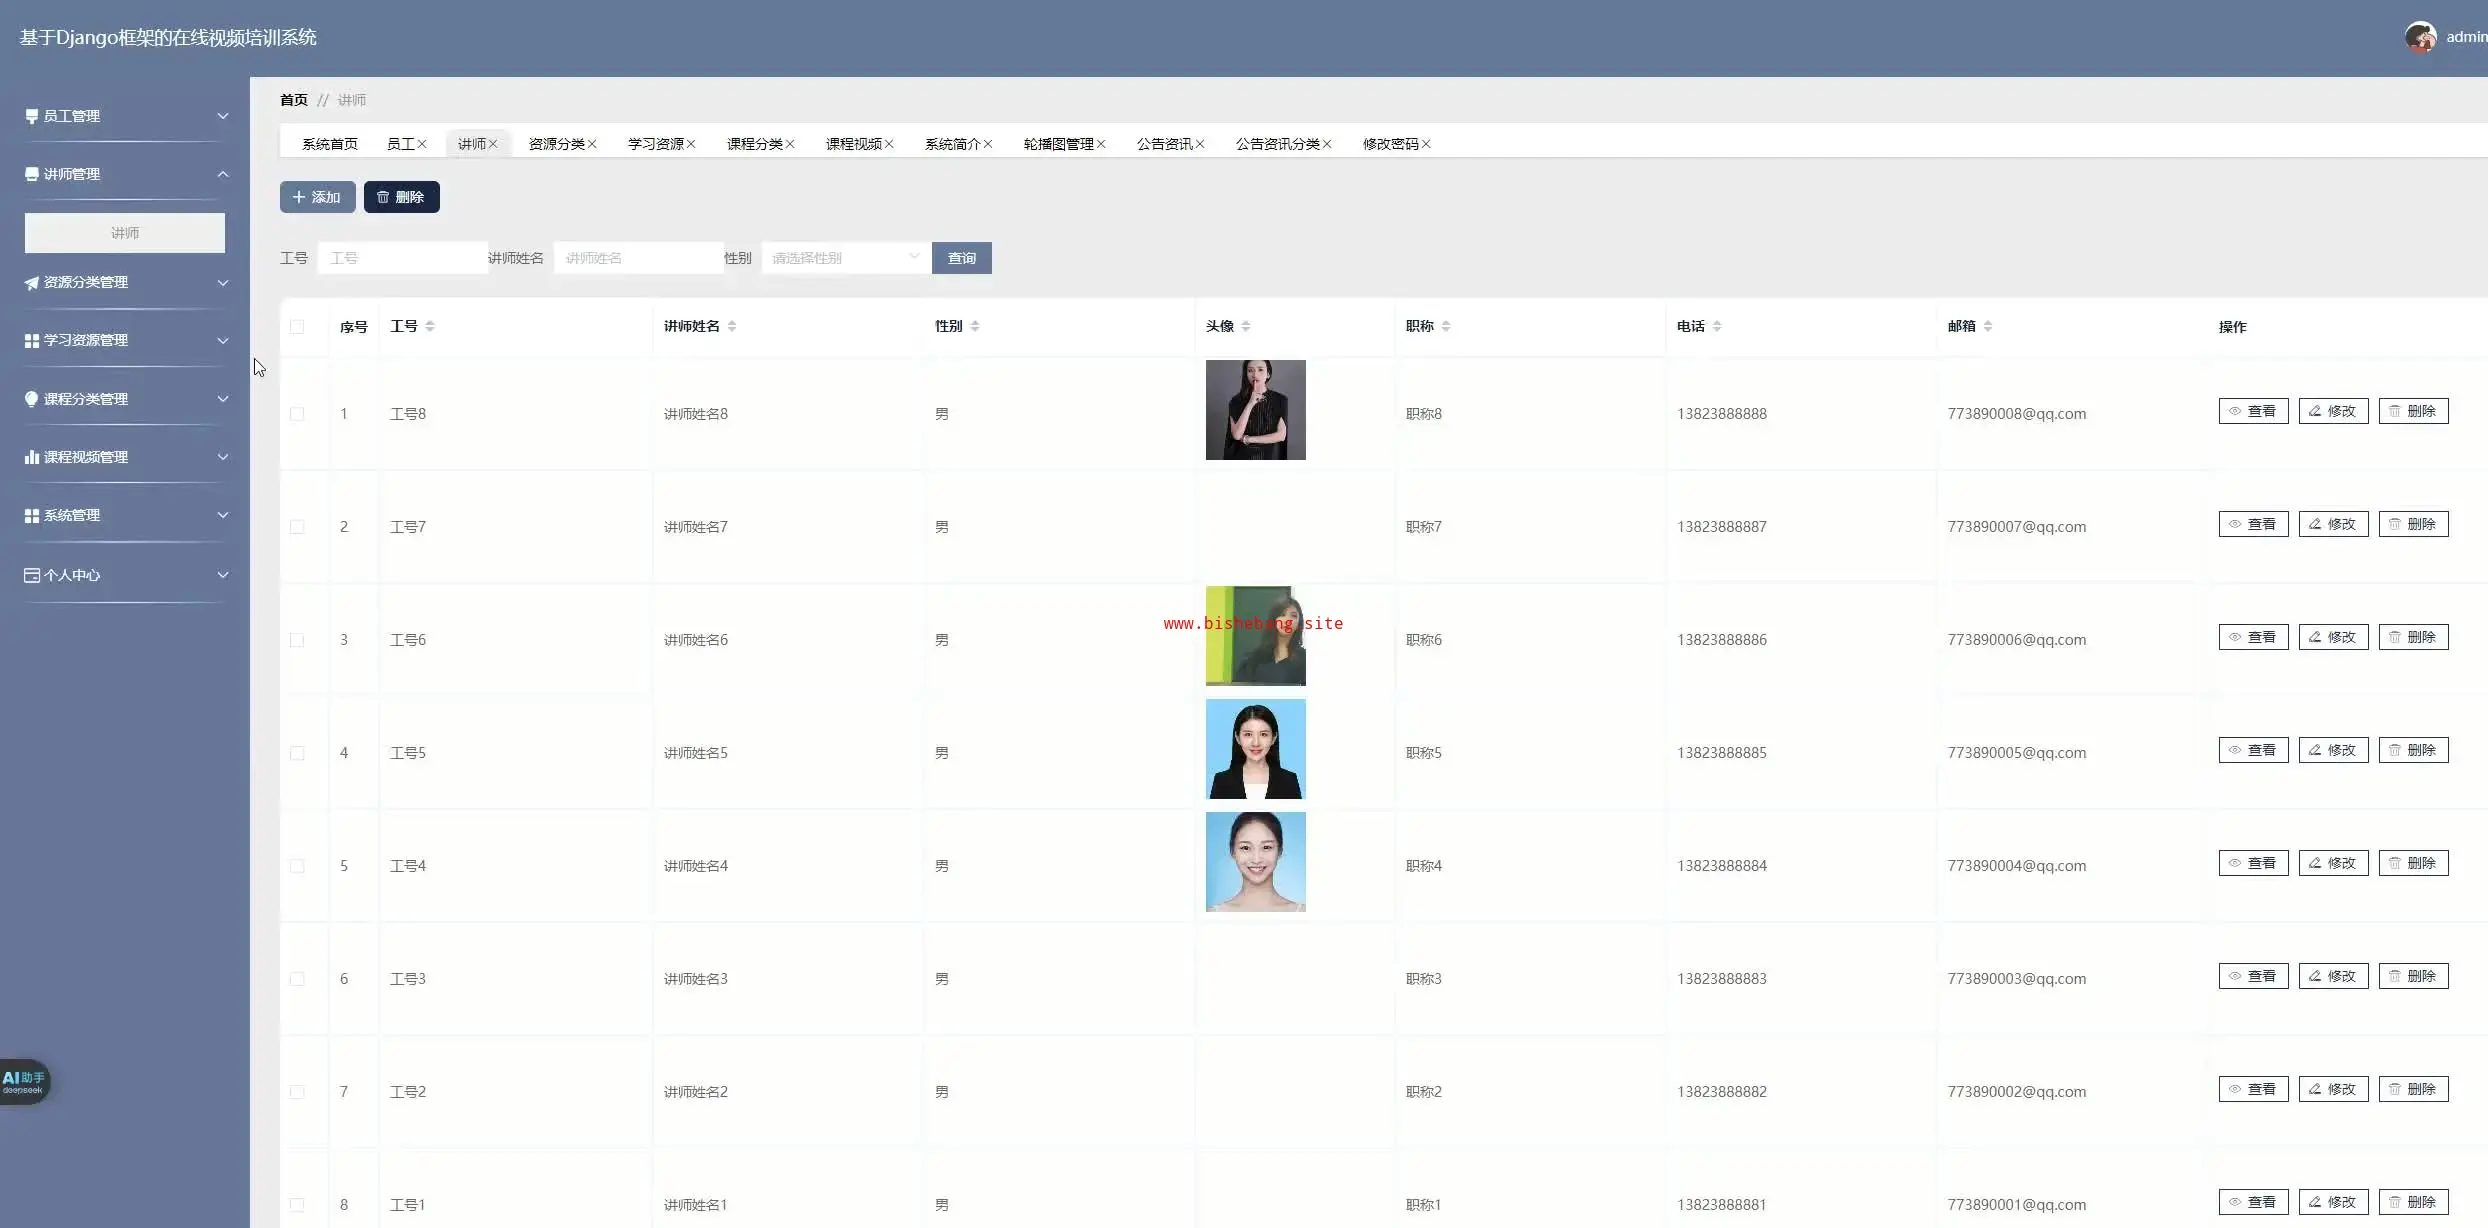2488x1228 pixels.
Task: Click sort icon next to 邮箱 header
Action: click(x=1988, y=326)
